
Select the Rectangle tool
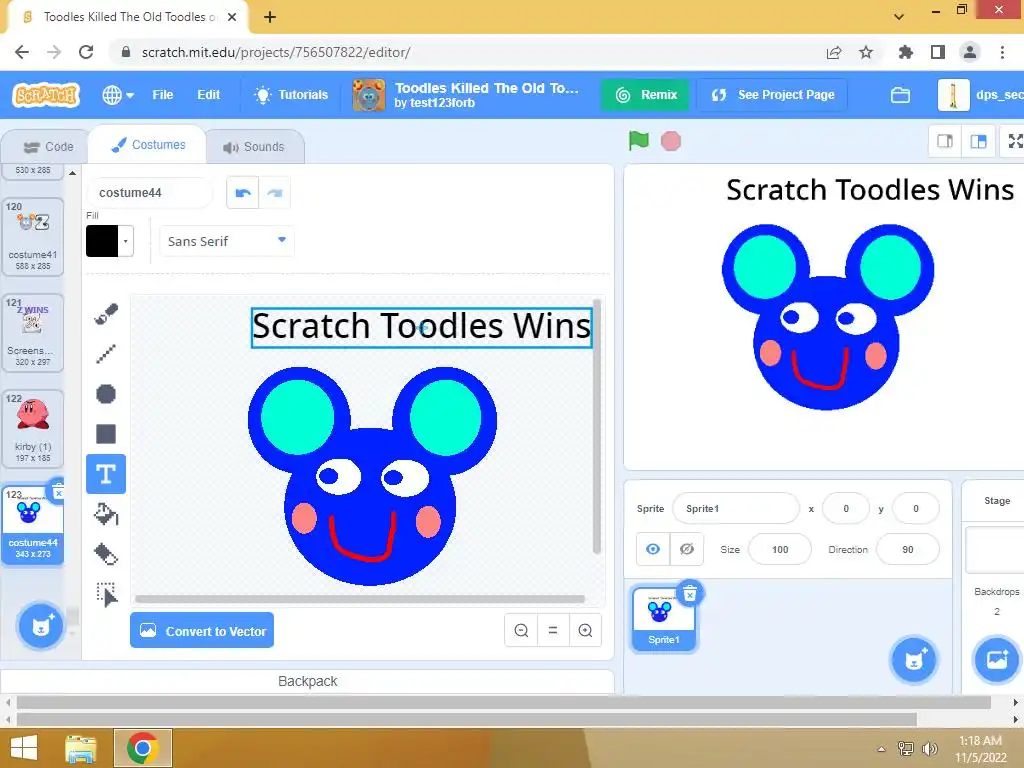click(106, 434)
